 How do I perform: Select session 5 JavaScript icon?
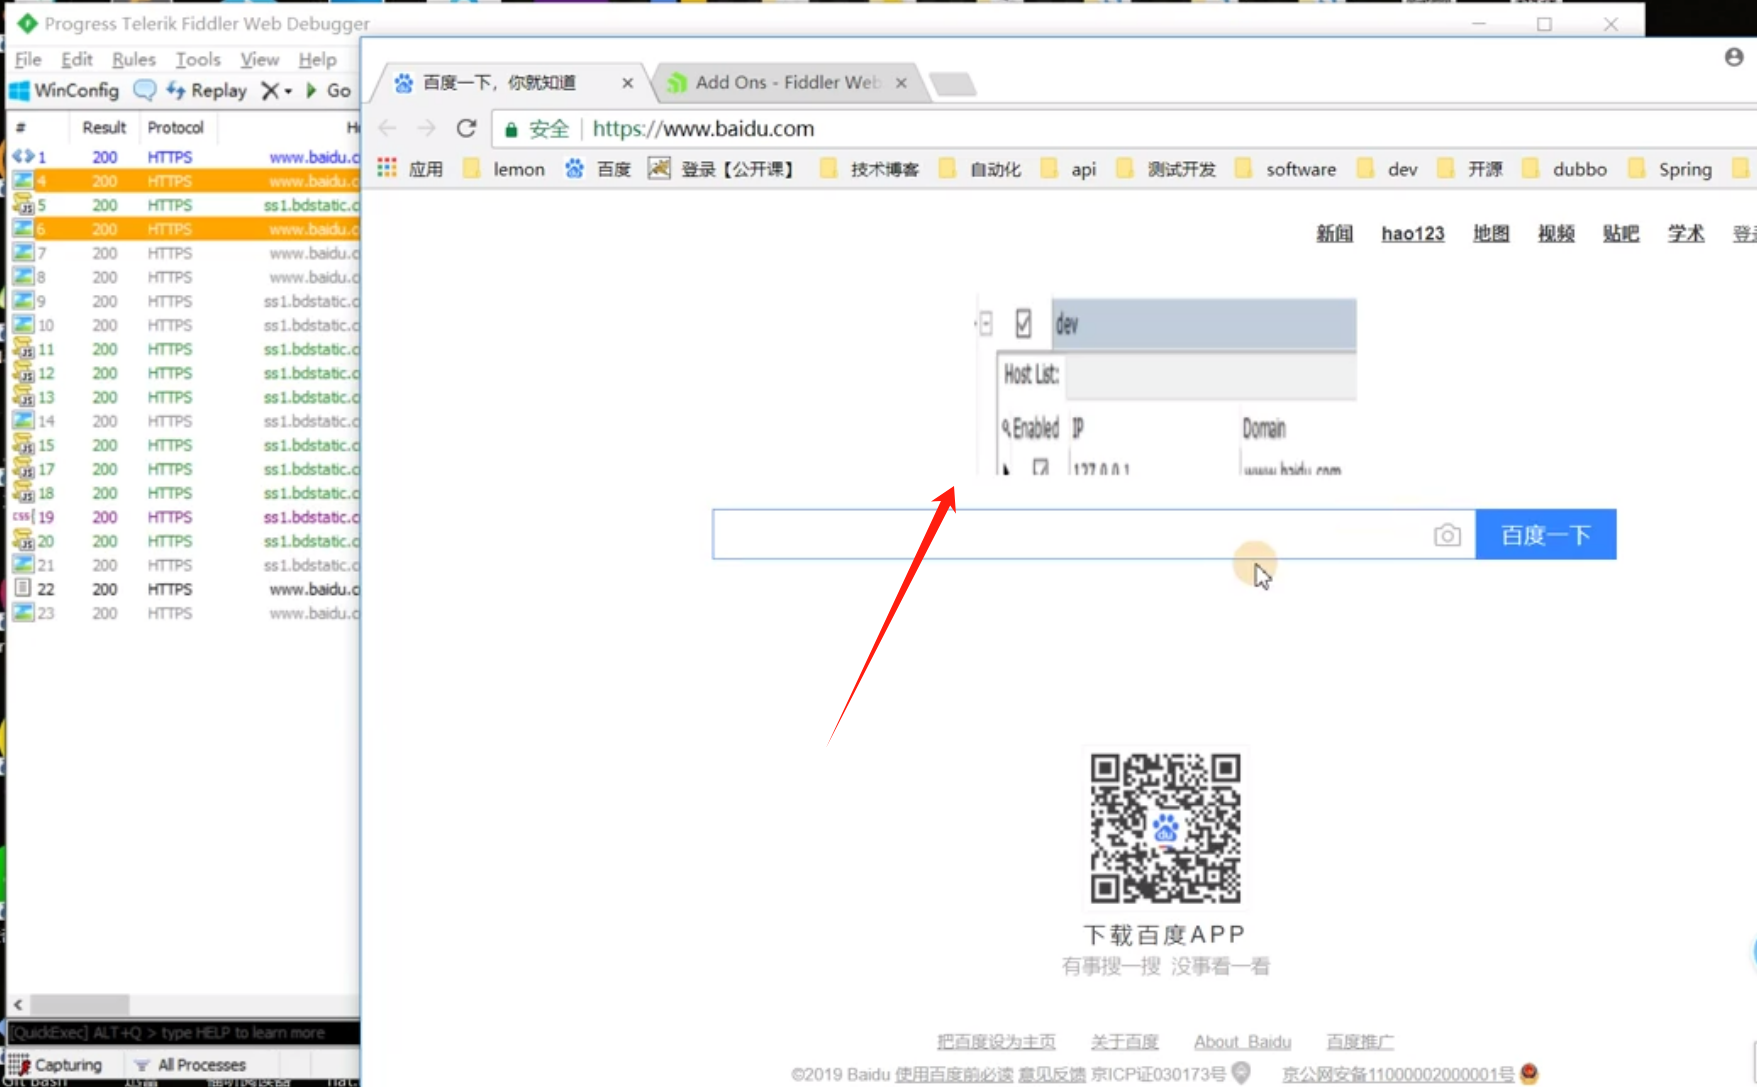23,205
